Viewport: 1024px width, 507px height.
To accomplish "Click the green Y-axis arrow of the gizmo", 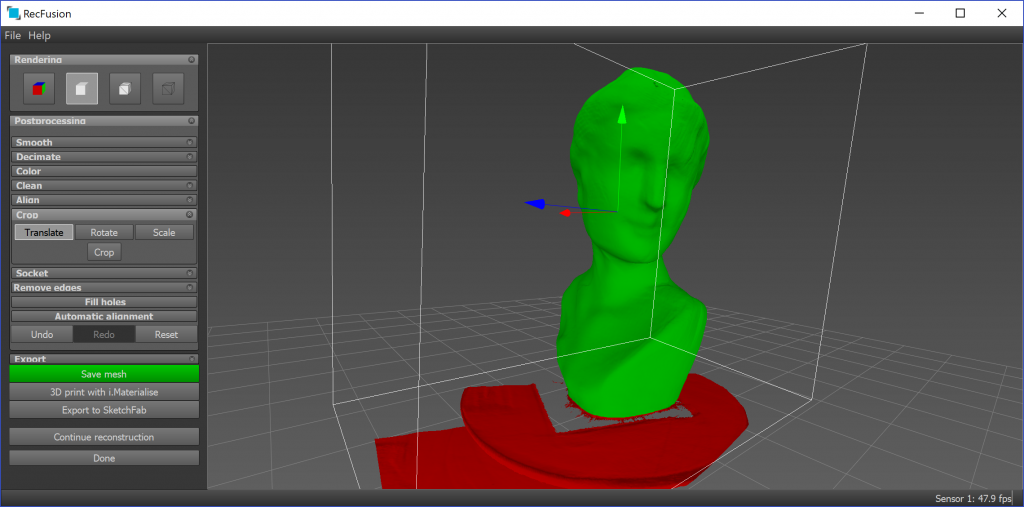I will click(x=622, y=117).
